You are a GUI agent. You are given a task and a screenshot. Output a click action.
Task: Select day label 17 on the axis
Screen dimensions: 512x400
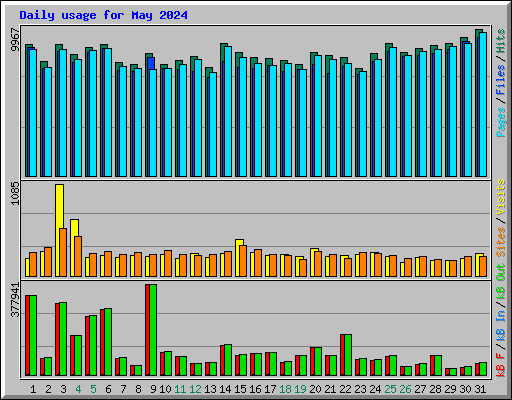pyautogui.click(x=270, y=389)
